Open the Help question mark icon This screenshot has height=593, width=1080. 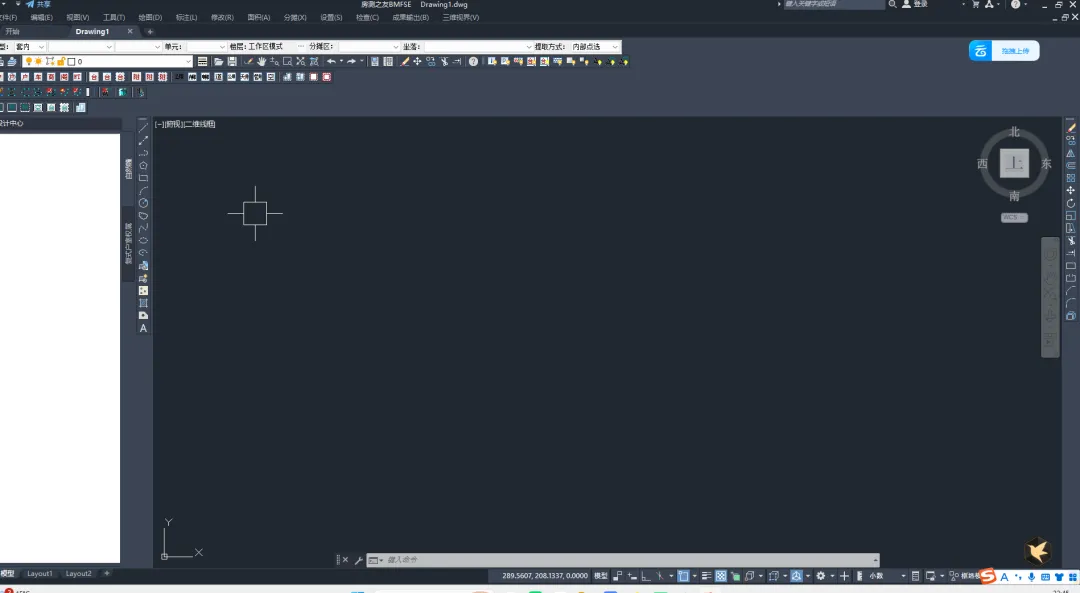(x=473, y=62)
